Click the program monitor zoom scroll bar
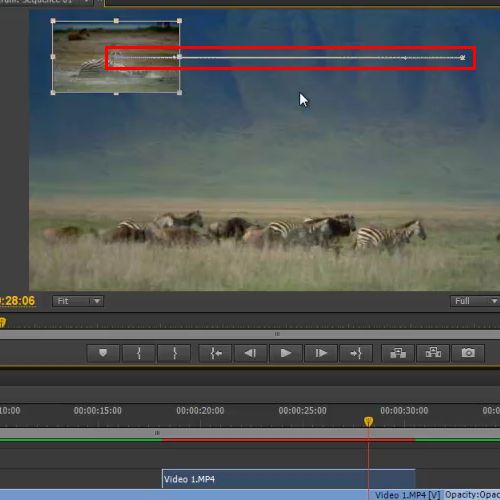500x500 pixels. click(250, 334)
